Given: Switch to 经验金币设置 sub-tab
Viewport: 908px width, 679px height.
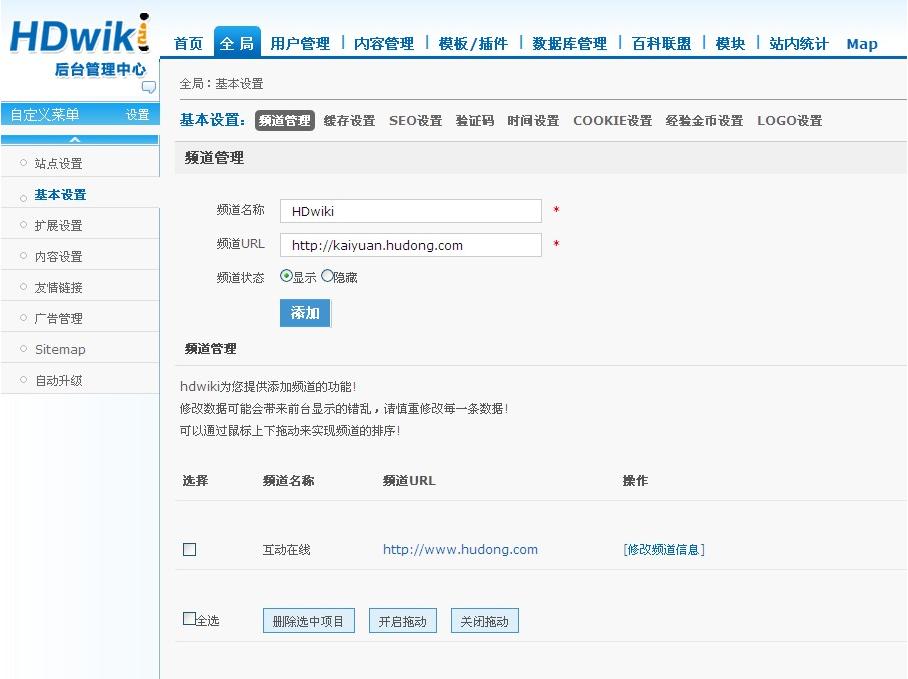Looking at the screenshot, I should tap(704, 120).
